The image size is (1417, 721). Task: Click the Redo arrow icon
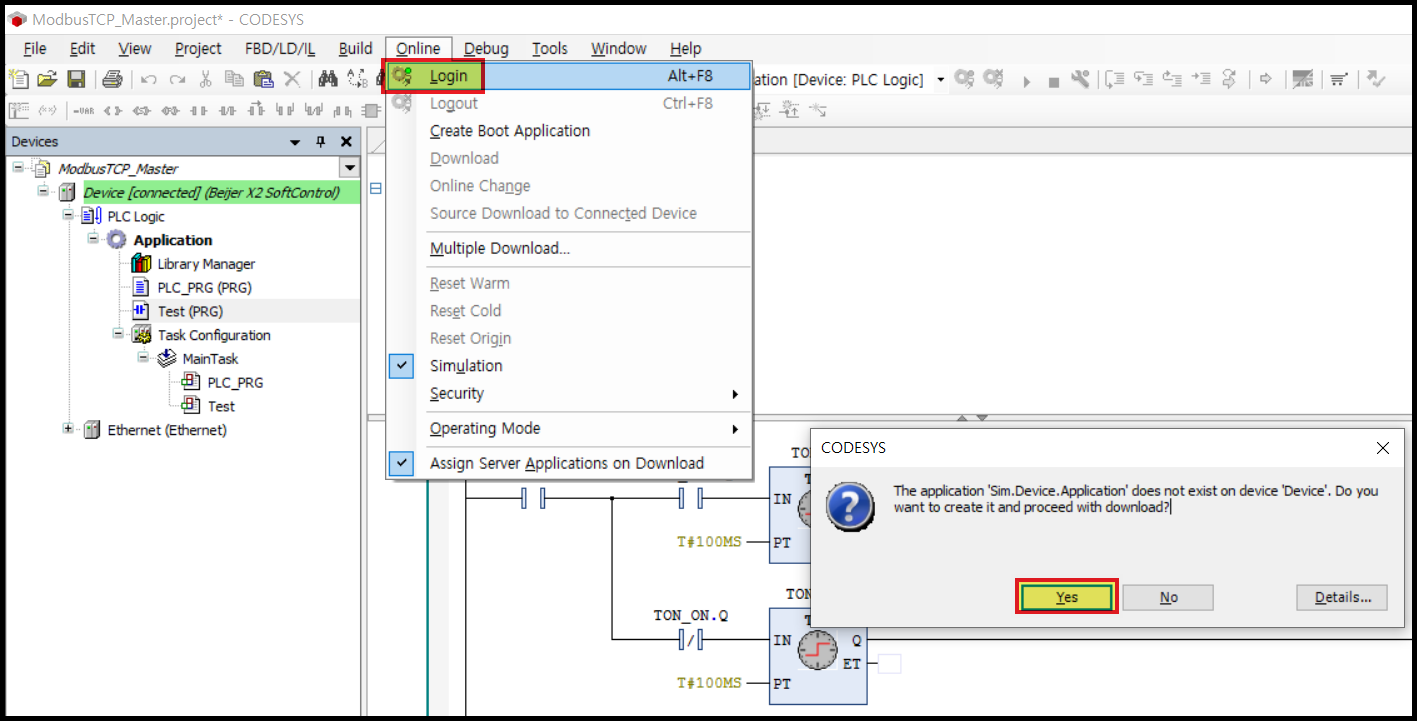(177, 79)
